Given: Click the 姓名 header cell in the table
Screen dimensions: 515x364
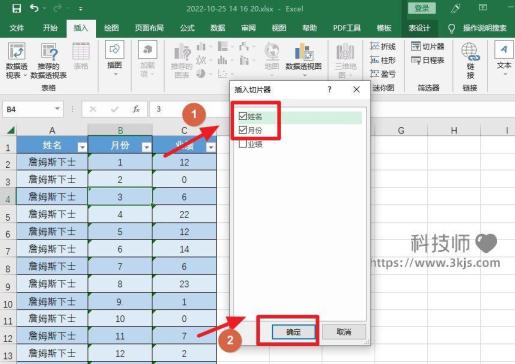Looking at the screenshot, I should click(x=52, y=145).
